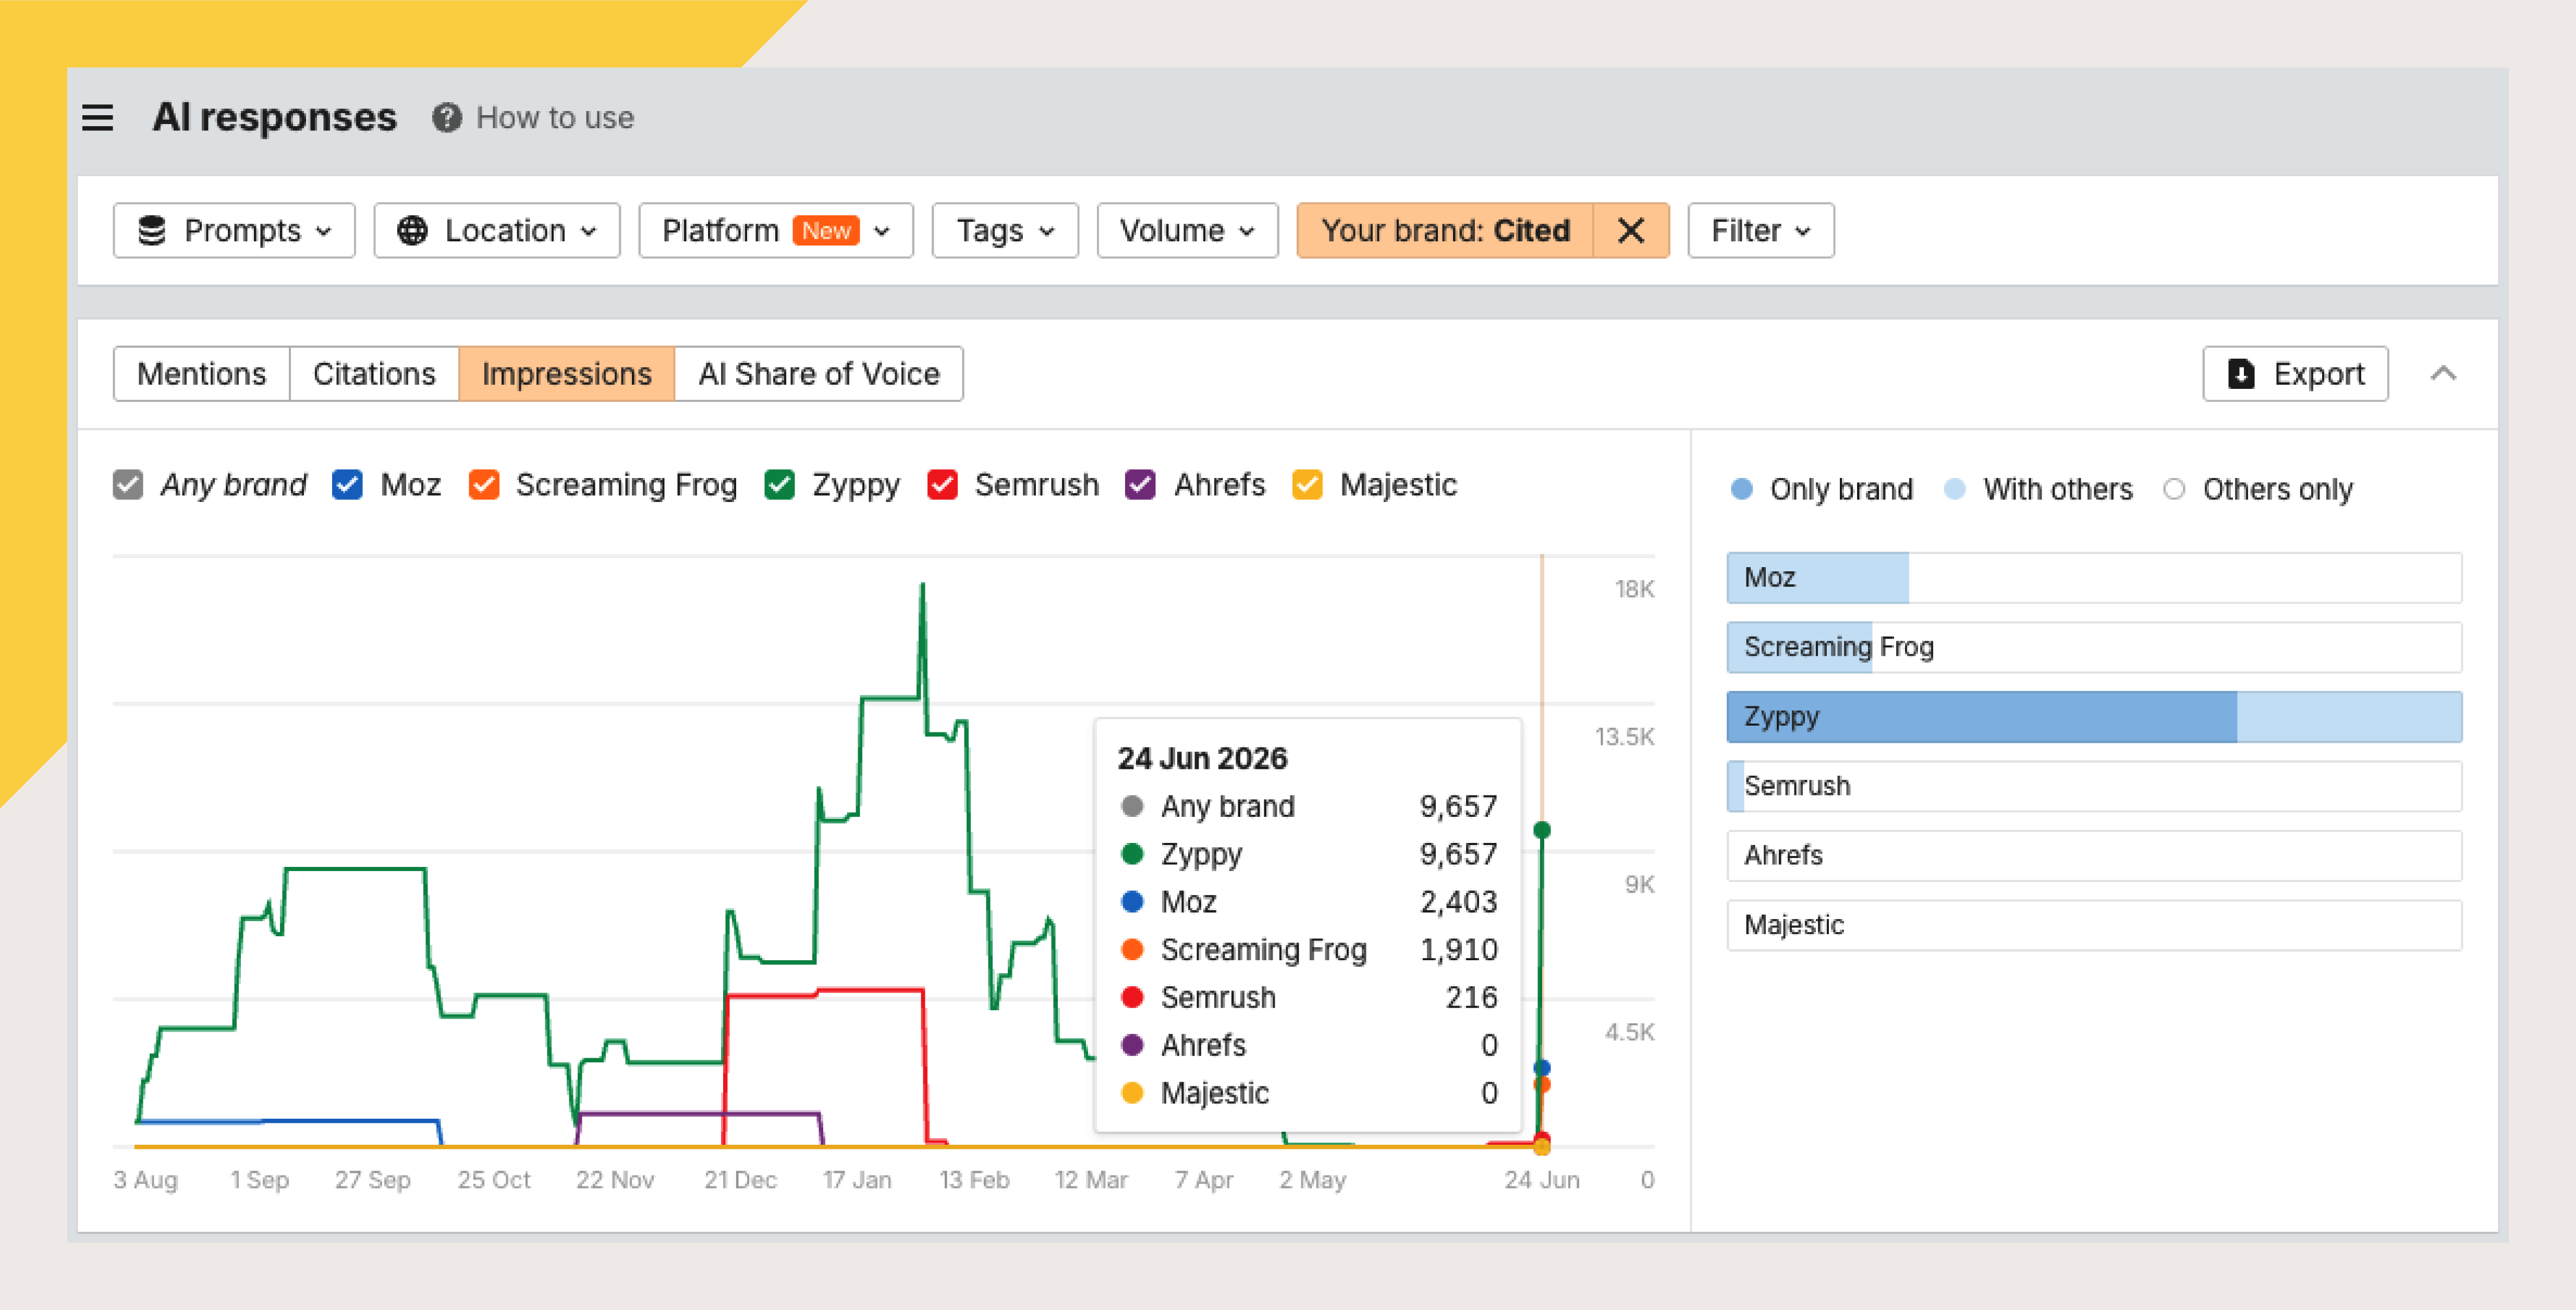This screenshot has width=2576, height=1310.
Task: Click the green Zyppy tooltip dot
Action: (x=1132, y=854)
